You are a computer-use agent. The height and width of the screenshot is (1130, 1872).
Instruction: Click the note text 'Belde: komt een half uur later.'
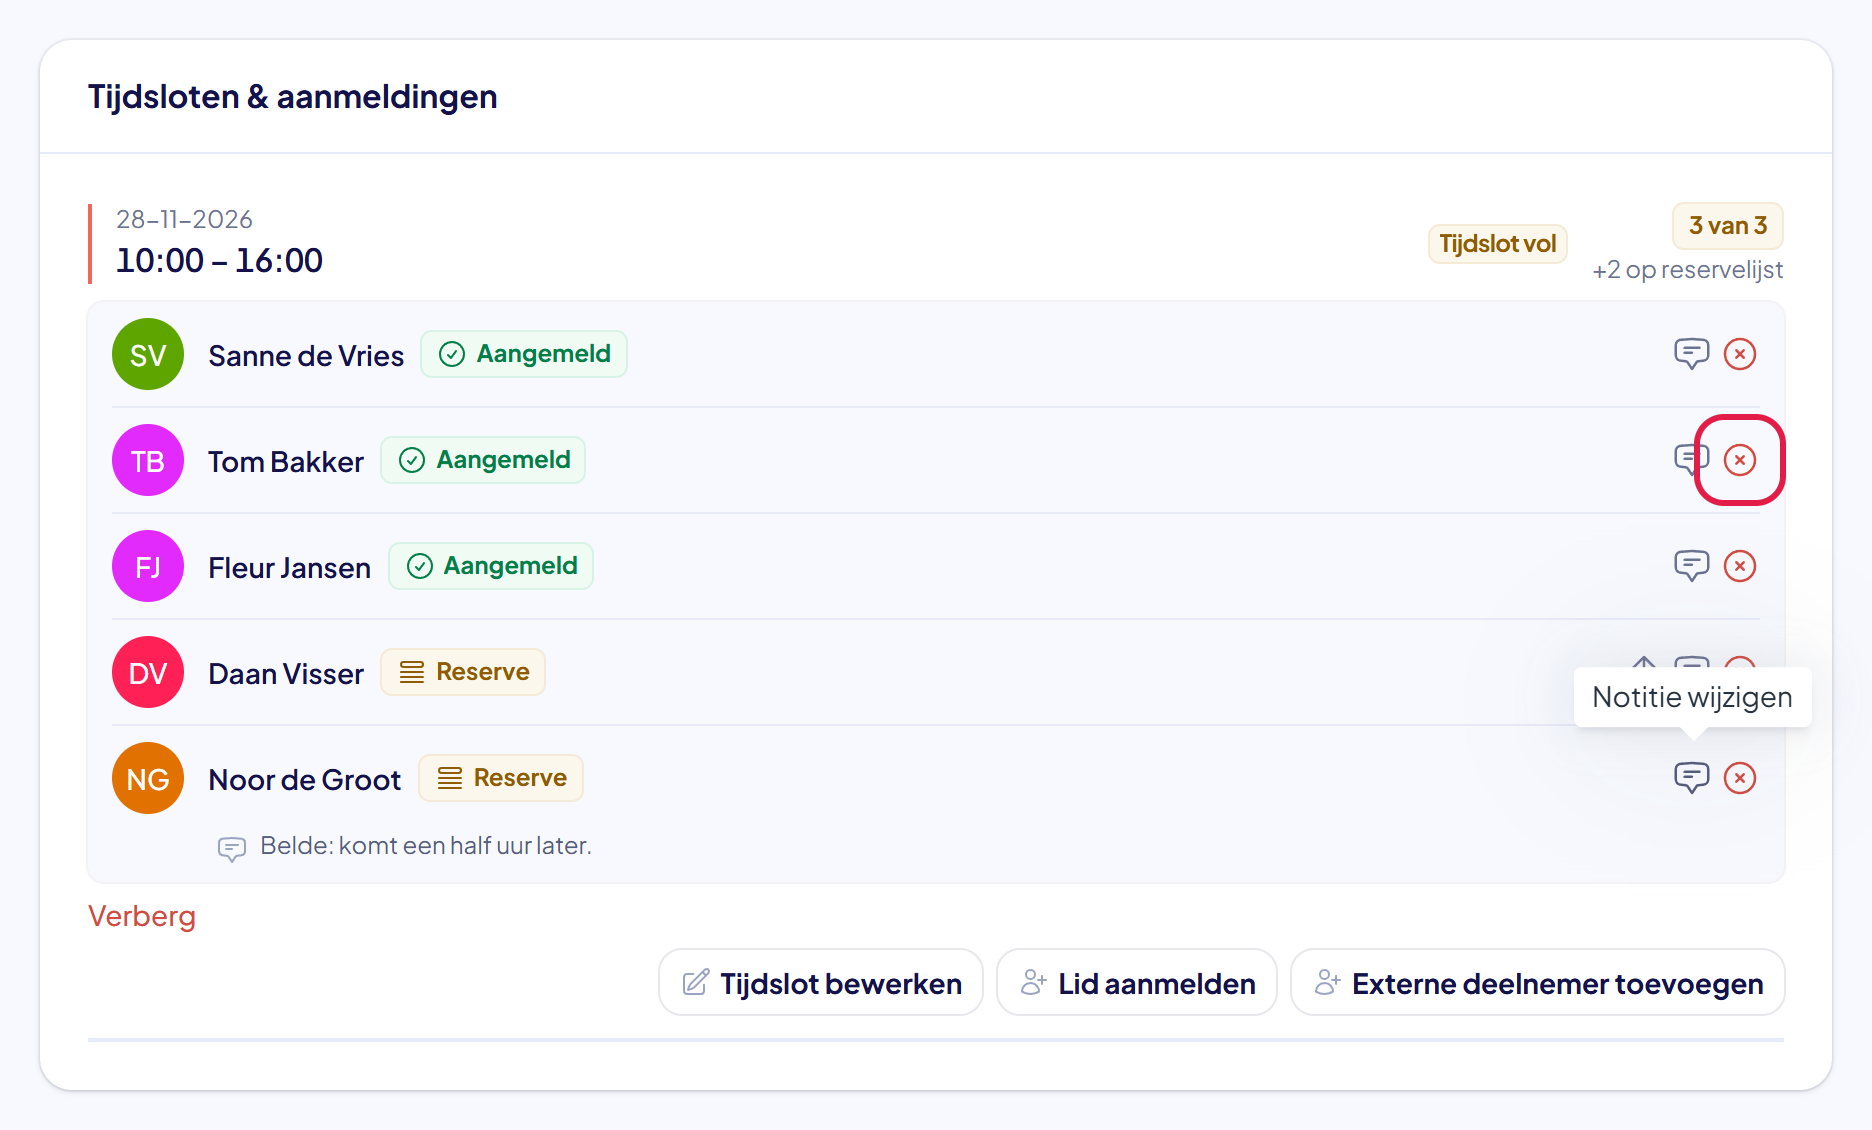coord(426,846)
